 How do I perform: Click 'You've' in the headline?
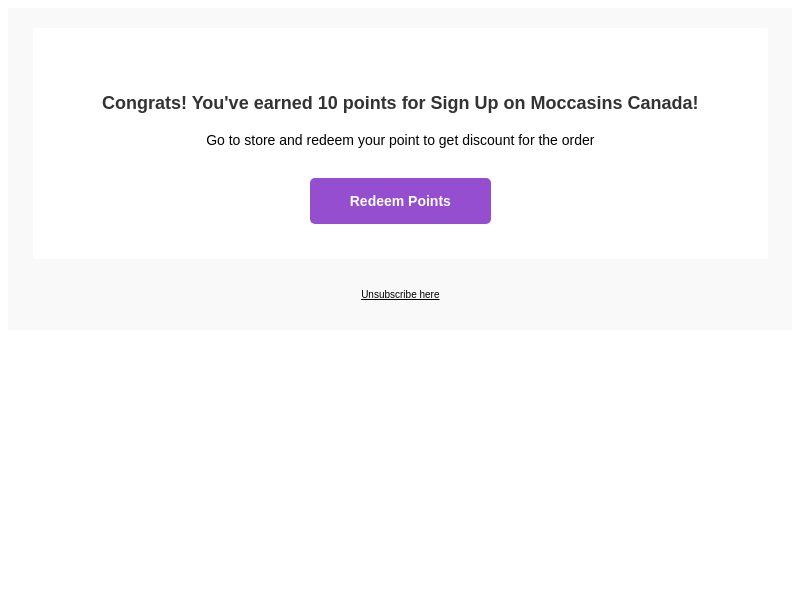pyautogui.click(x=220, y=103)
